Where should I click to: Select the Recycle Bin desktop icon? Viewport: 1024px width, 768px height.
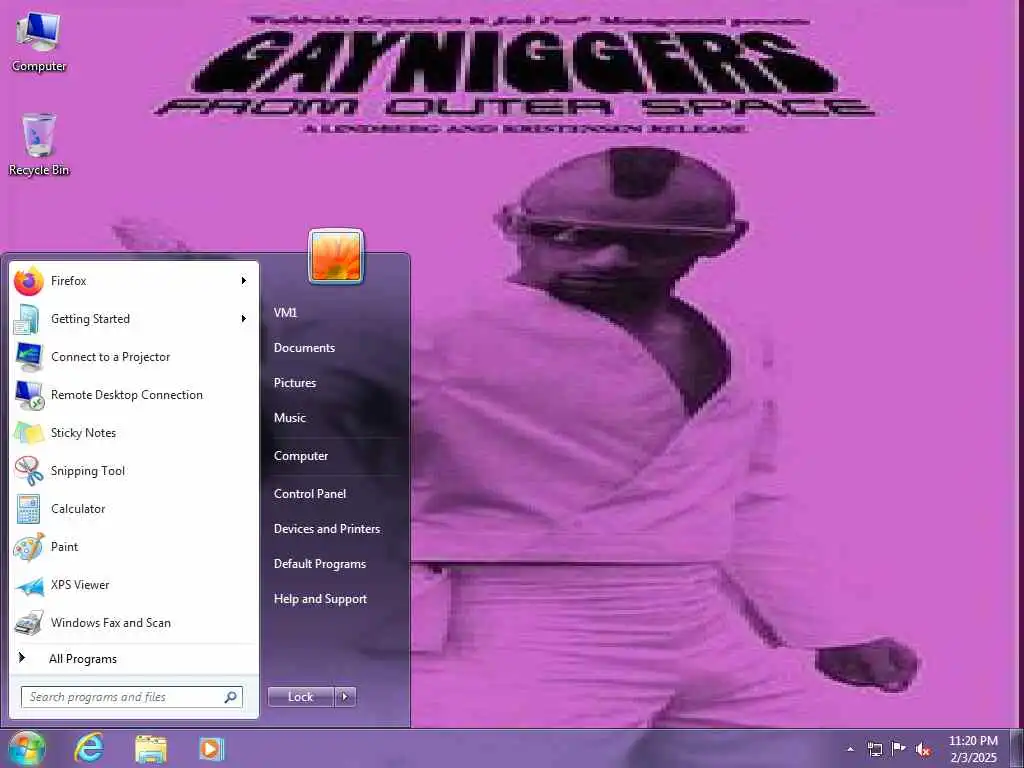pyautogui.click(x=39, y=145)
